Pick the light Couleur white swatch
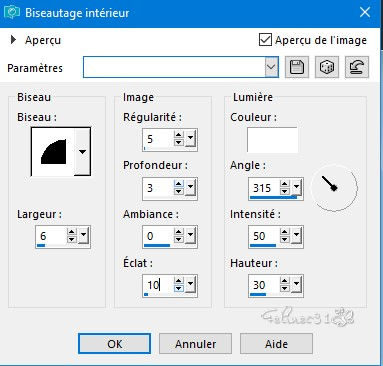 (272, 140)
